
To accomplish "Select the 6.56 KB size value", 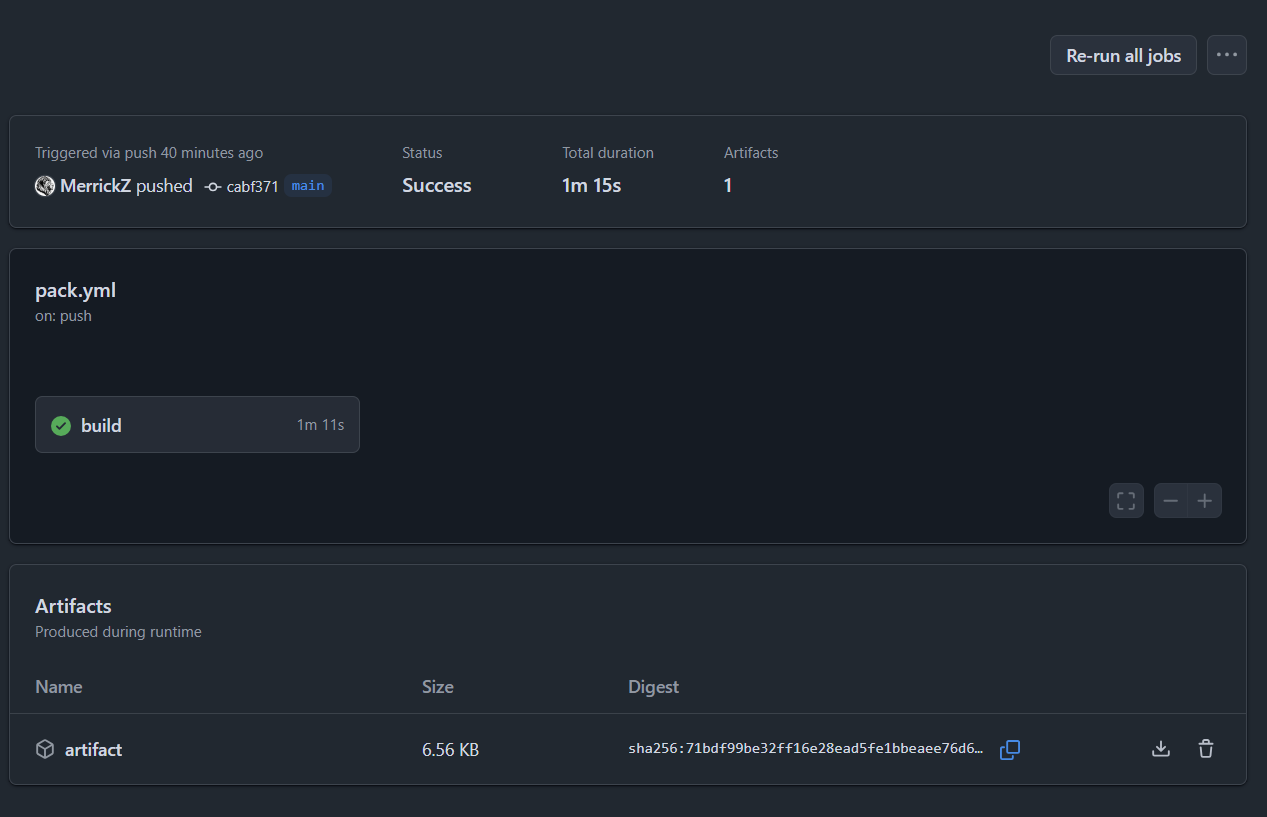I will (x=451, y=749).
